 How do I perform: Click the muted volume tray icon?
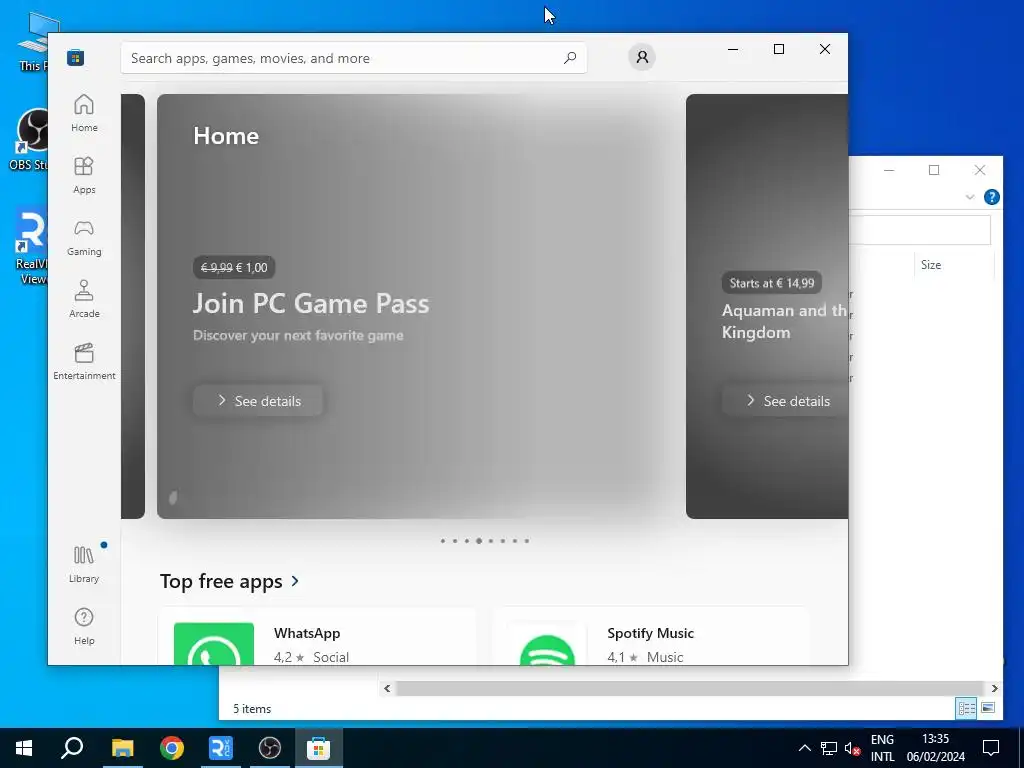(852, 748)
